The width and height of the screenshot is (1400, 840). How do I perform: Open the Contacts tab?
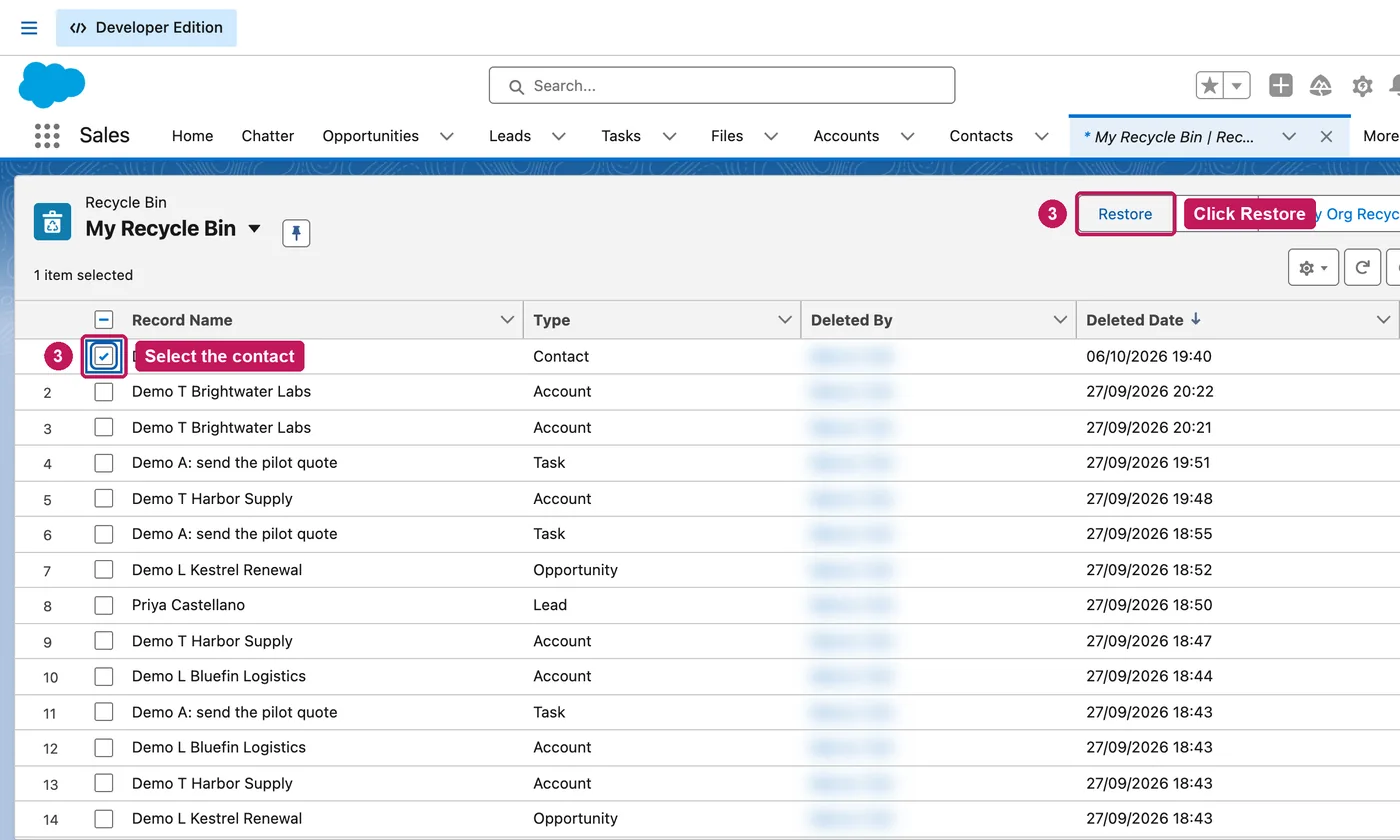tap(981, 136)
